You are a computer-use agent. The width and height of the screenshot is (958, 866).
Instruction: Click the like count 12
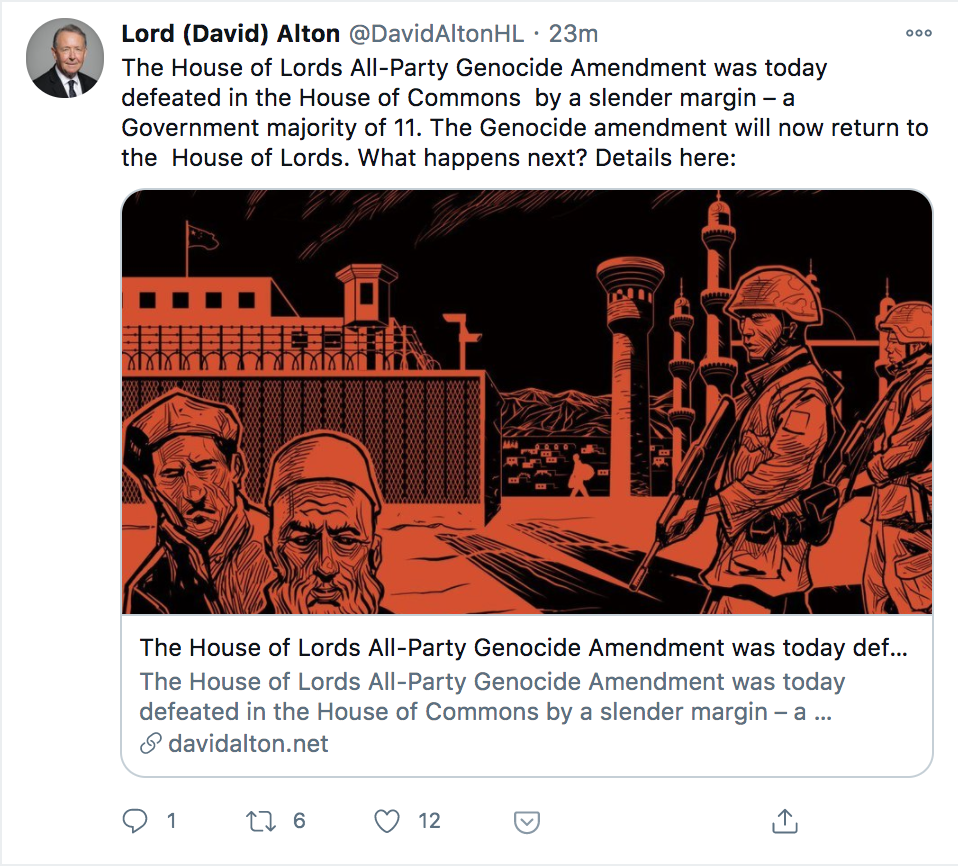(x=430, y=821)
